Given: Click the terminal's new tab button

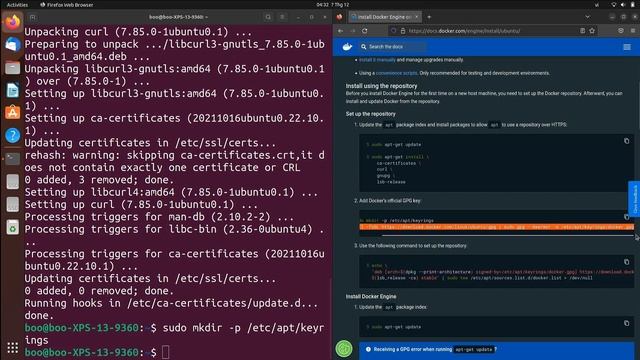Looking at the screenshot, I should [33, 17].
